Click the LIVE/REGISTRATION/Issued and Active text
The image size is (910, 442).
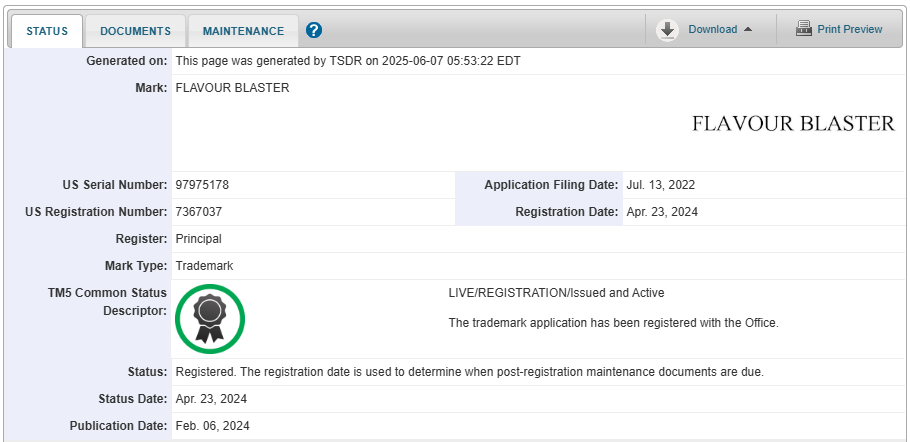click(x=556, y=293)
